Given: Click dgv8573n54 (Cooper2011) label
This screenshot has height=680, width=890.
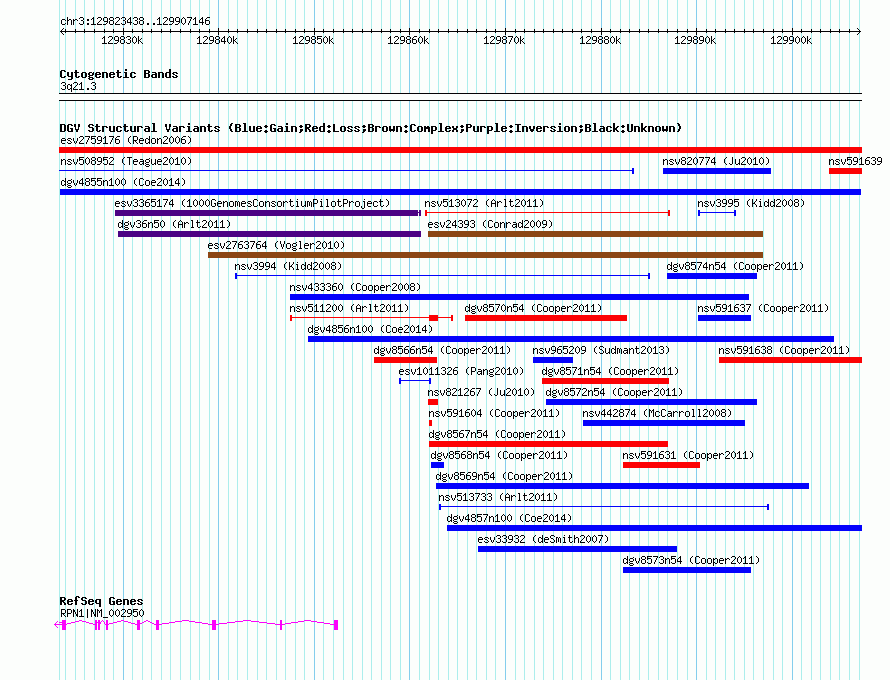Looking at the screenshot, I should pos(691,560).
